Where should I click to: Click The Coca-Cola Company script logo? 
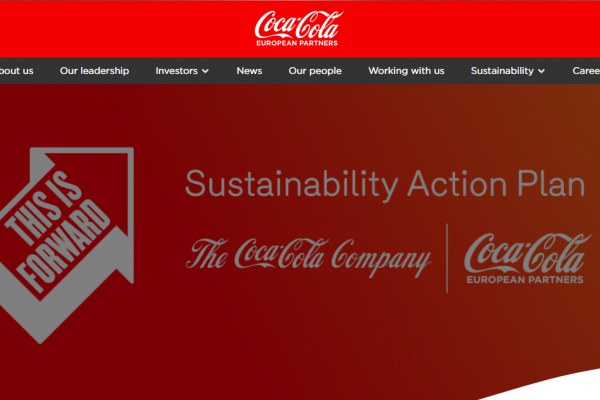(x=308, y=256)
